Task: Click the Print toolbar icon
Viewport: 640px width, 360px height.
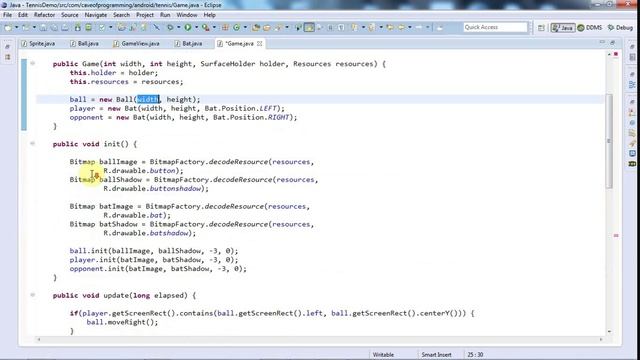Action: pyautogui.click(x=65, y=28)
